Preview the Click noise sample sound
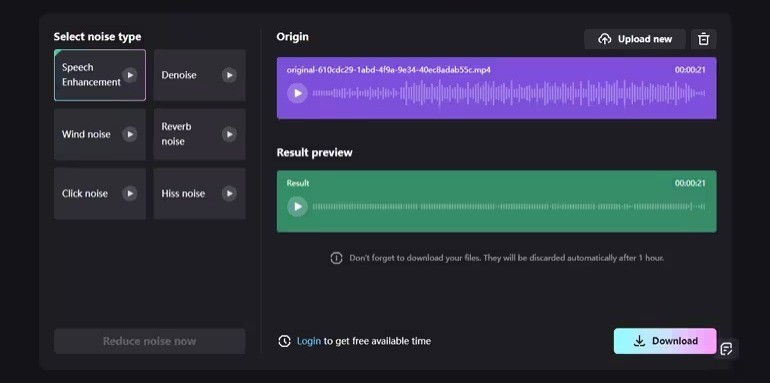This screenshot has width=770, height=383. click(x=130, y=193)
